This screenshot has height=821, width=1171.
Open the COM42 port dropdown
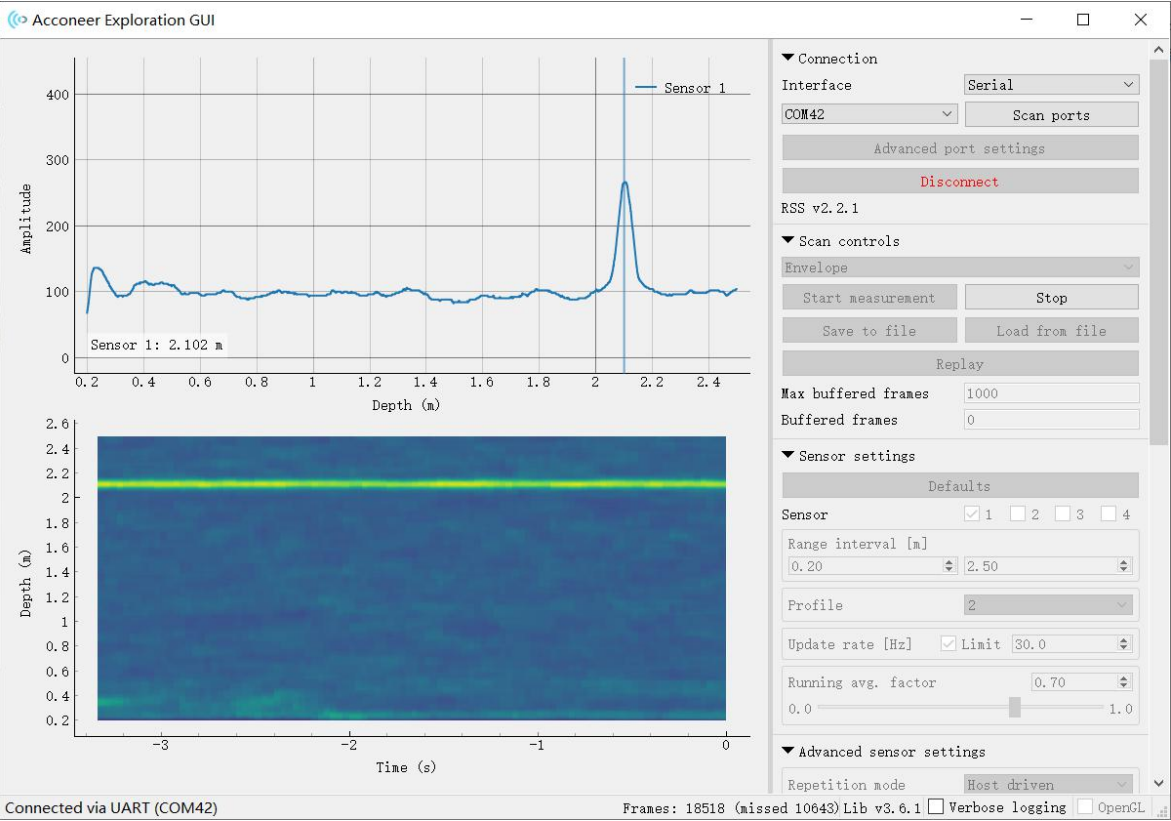tap(869, 114)
